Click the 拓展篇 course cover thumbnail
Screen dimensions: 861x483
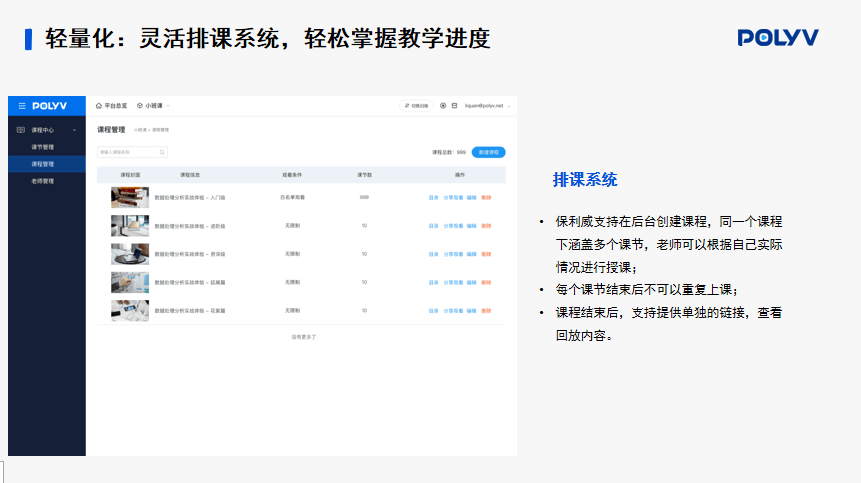tap(130, 282)
